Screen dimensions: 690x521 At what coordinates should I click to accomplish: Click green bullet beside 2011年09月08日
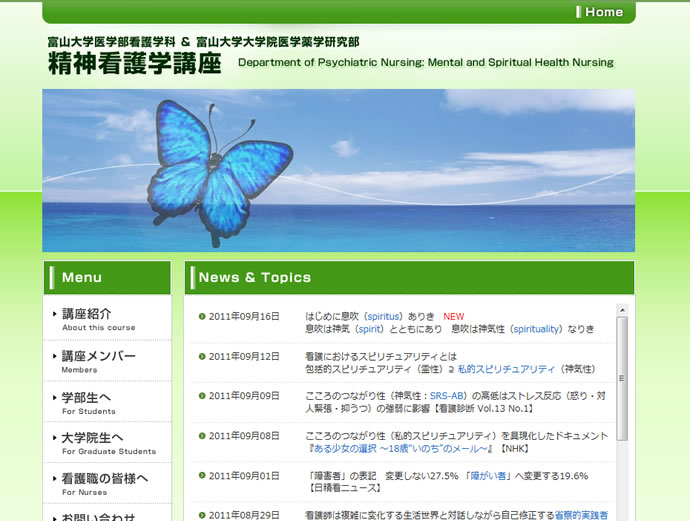pos(202,436)
